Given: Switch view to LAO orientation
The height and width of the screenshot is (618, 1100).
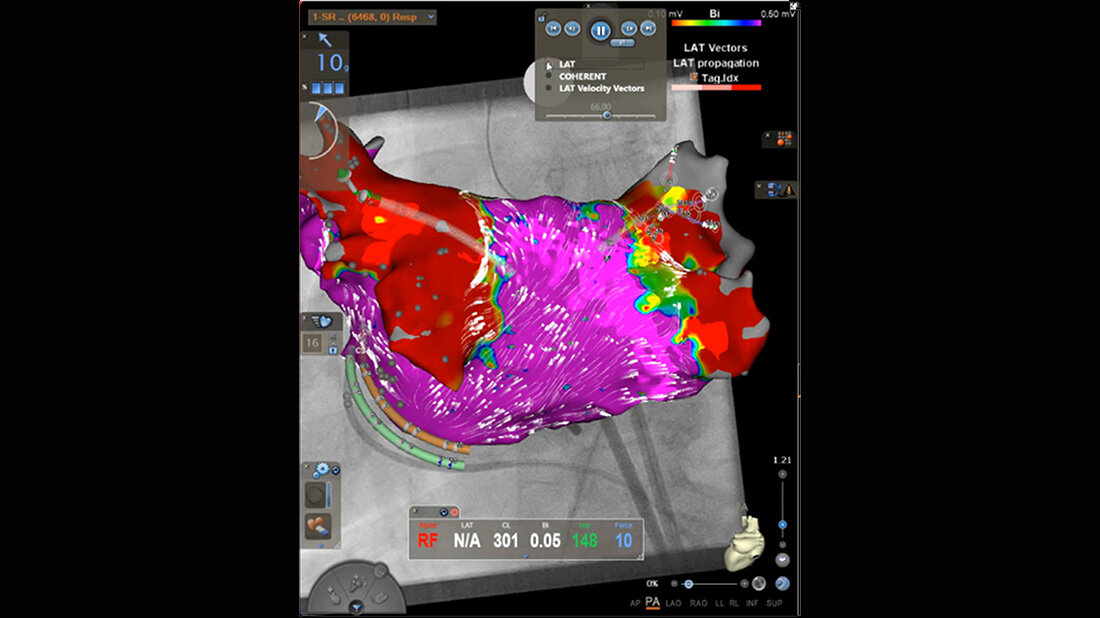Looking at the screenshot, I should (675, 602).
